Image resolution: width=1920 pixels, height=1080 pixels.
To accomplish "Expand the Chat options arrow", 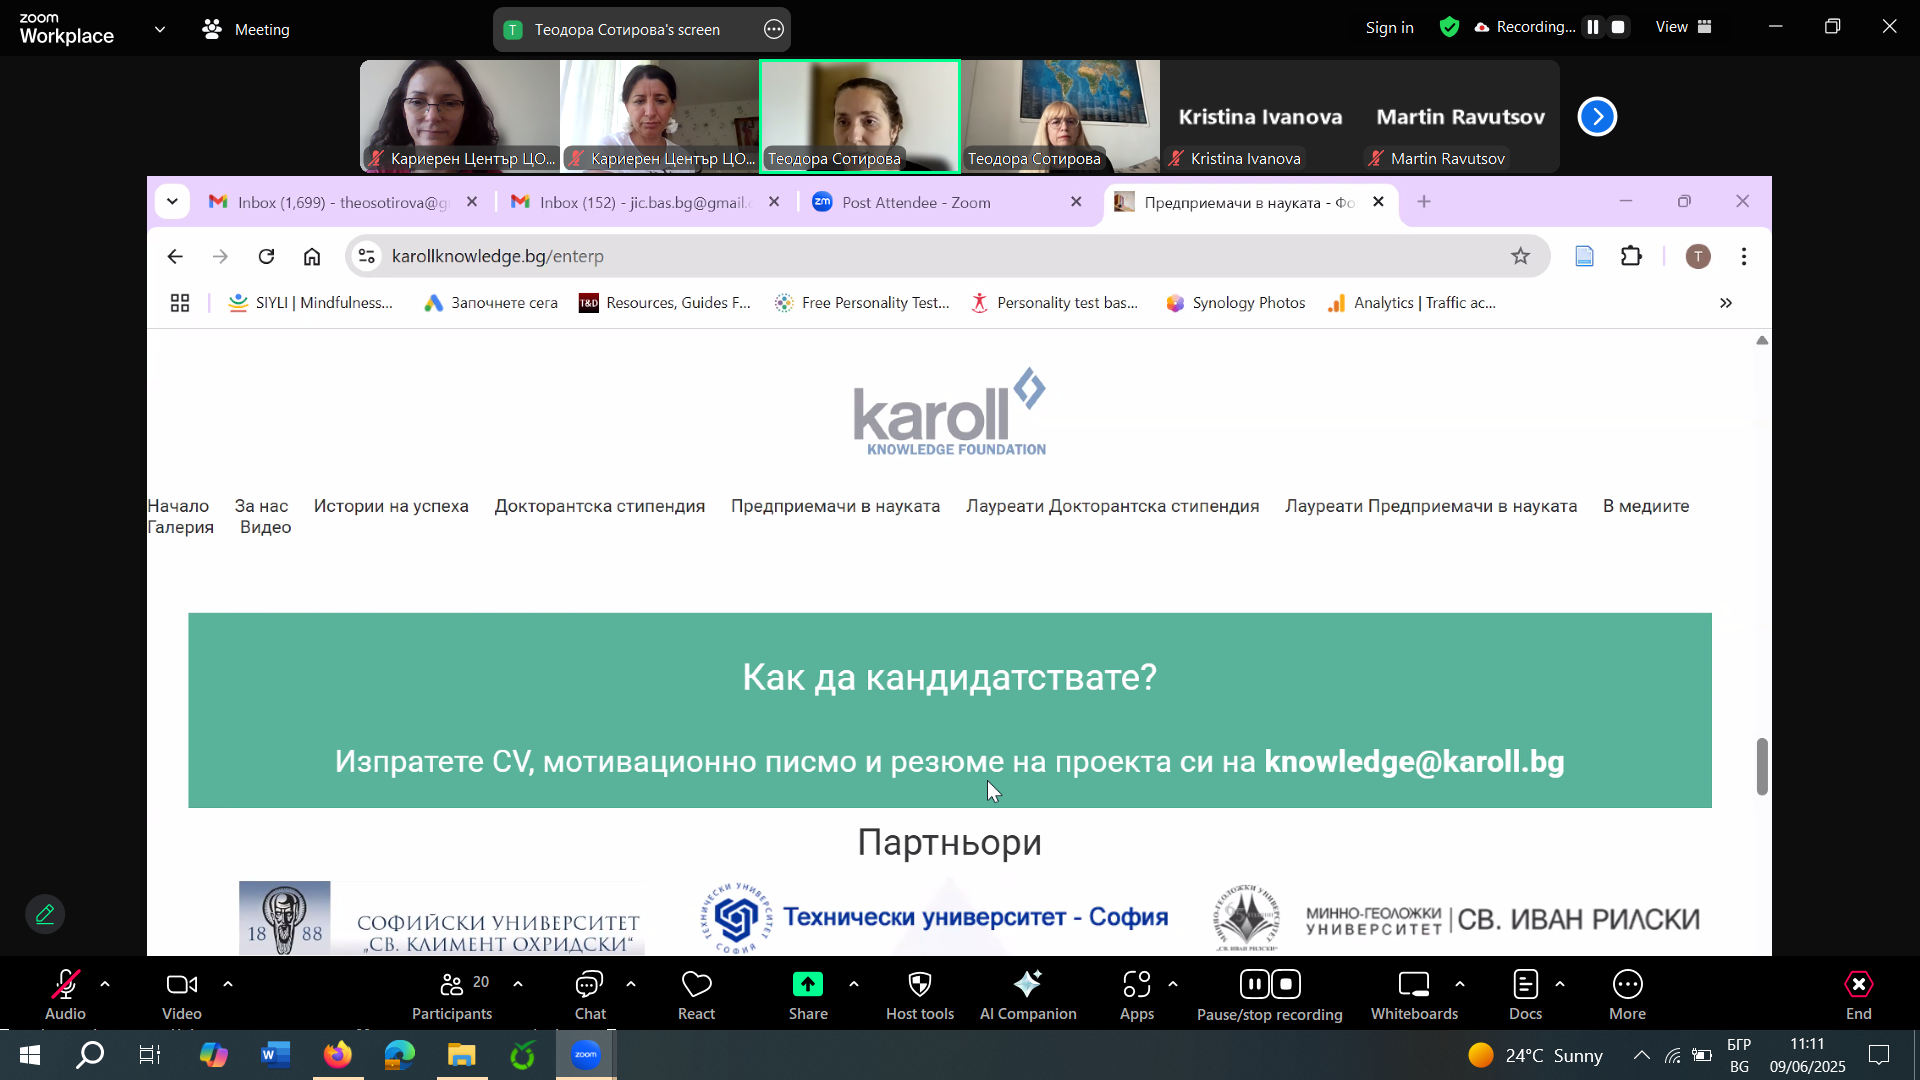I will (x=631, y=985).
